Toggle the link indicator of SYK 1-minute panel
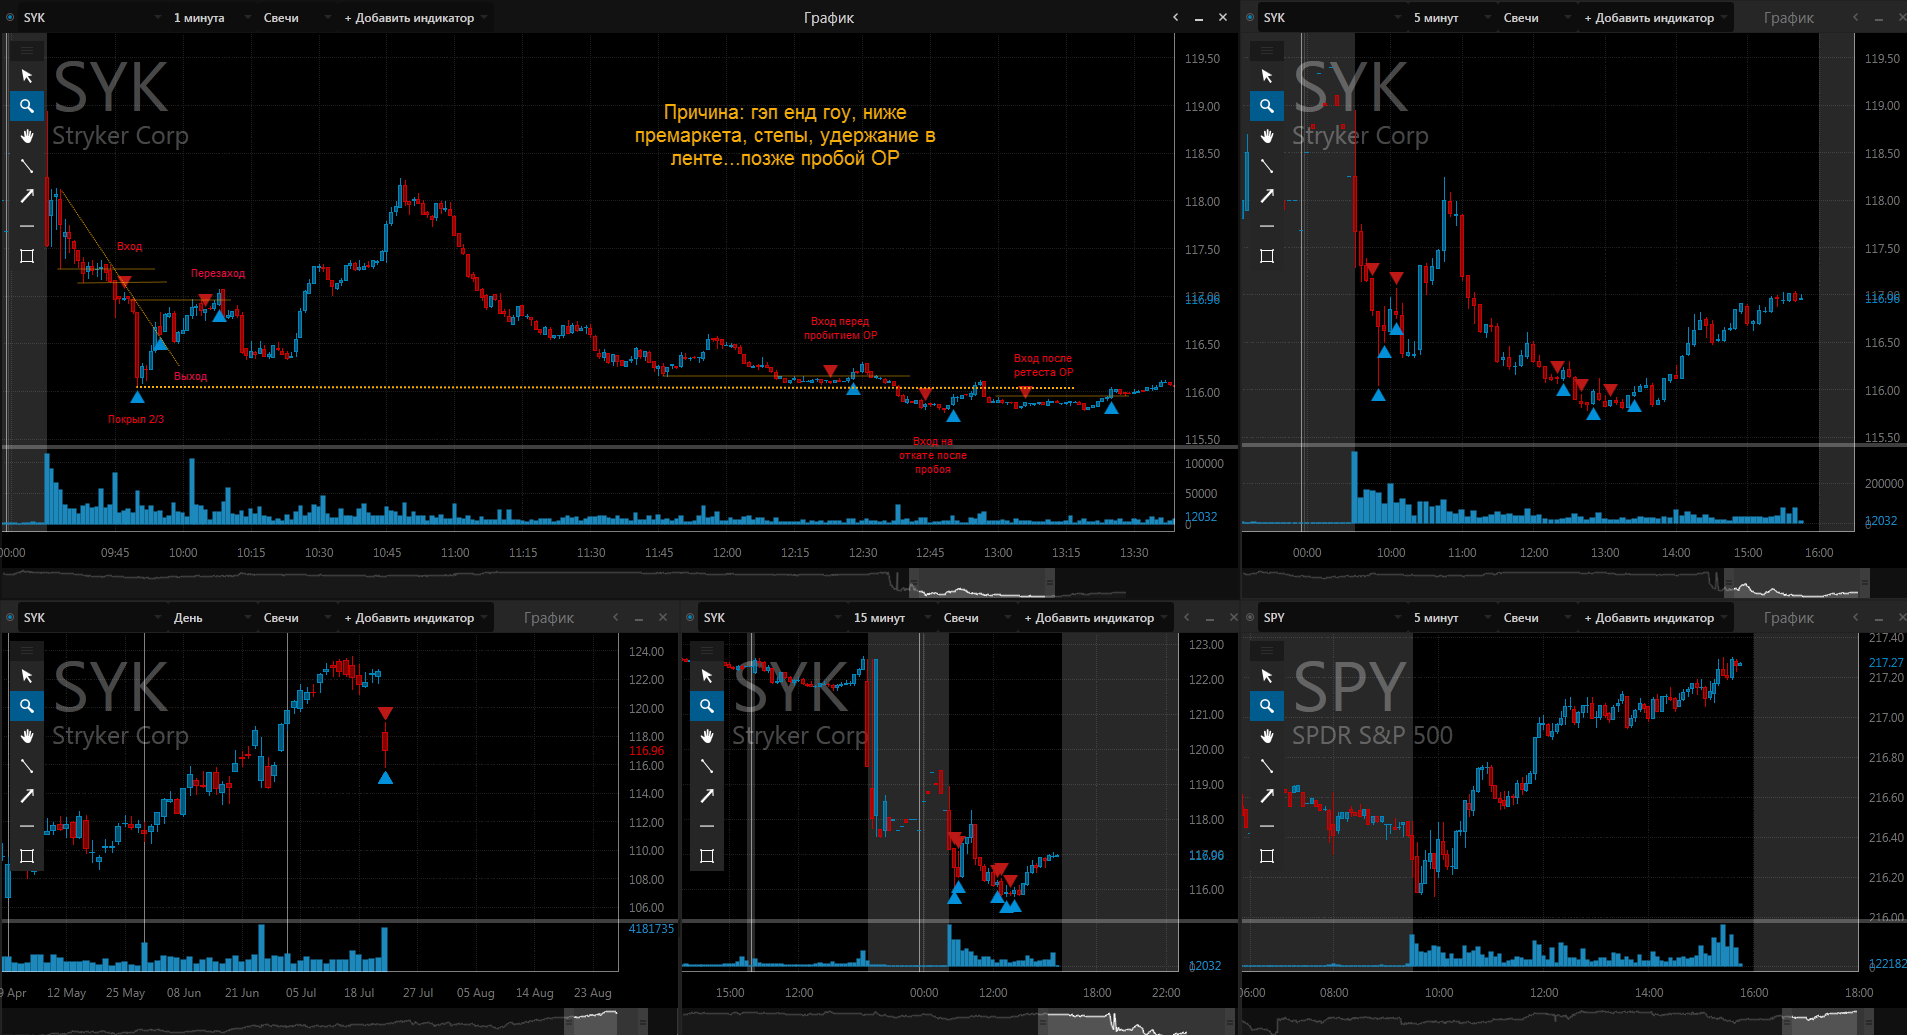The width and height of the screenshot is (1907, 1035). [10, 18]
